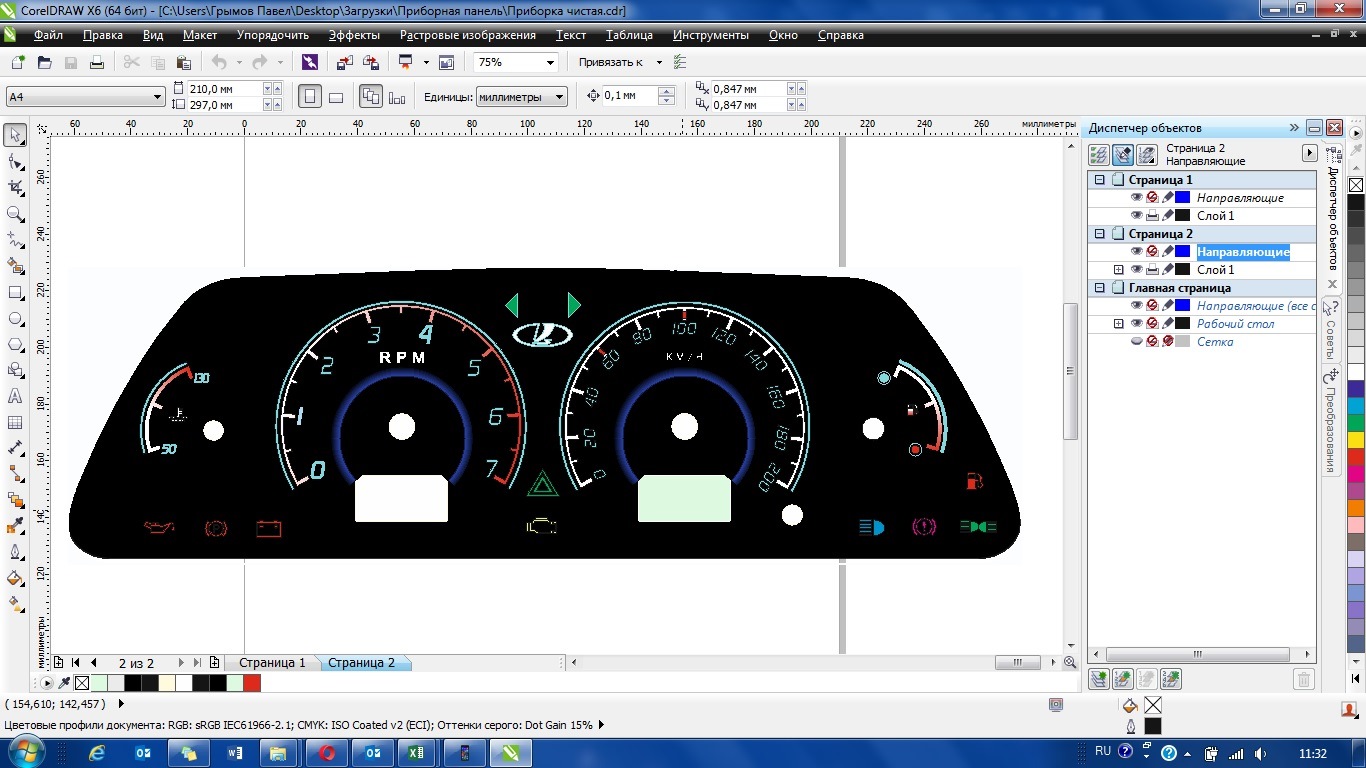Click the no-color swatch in right palette

(1356, 185)
